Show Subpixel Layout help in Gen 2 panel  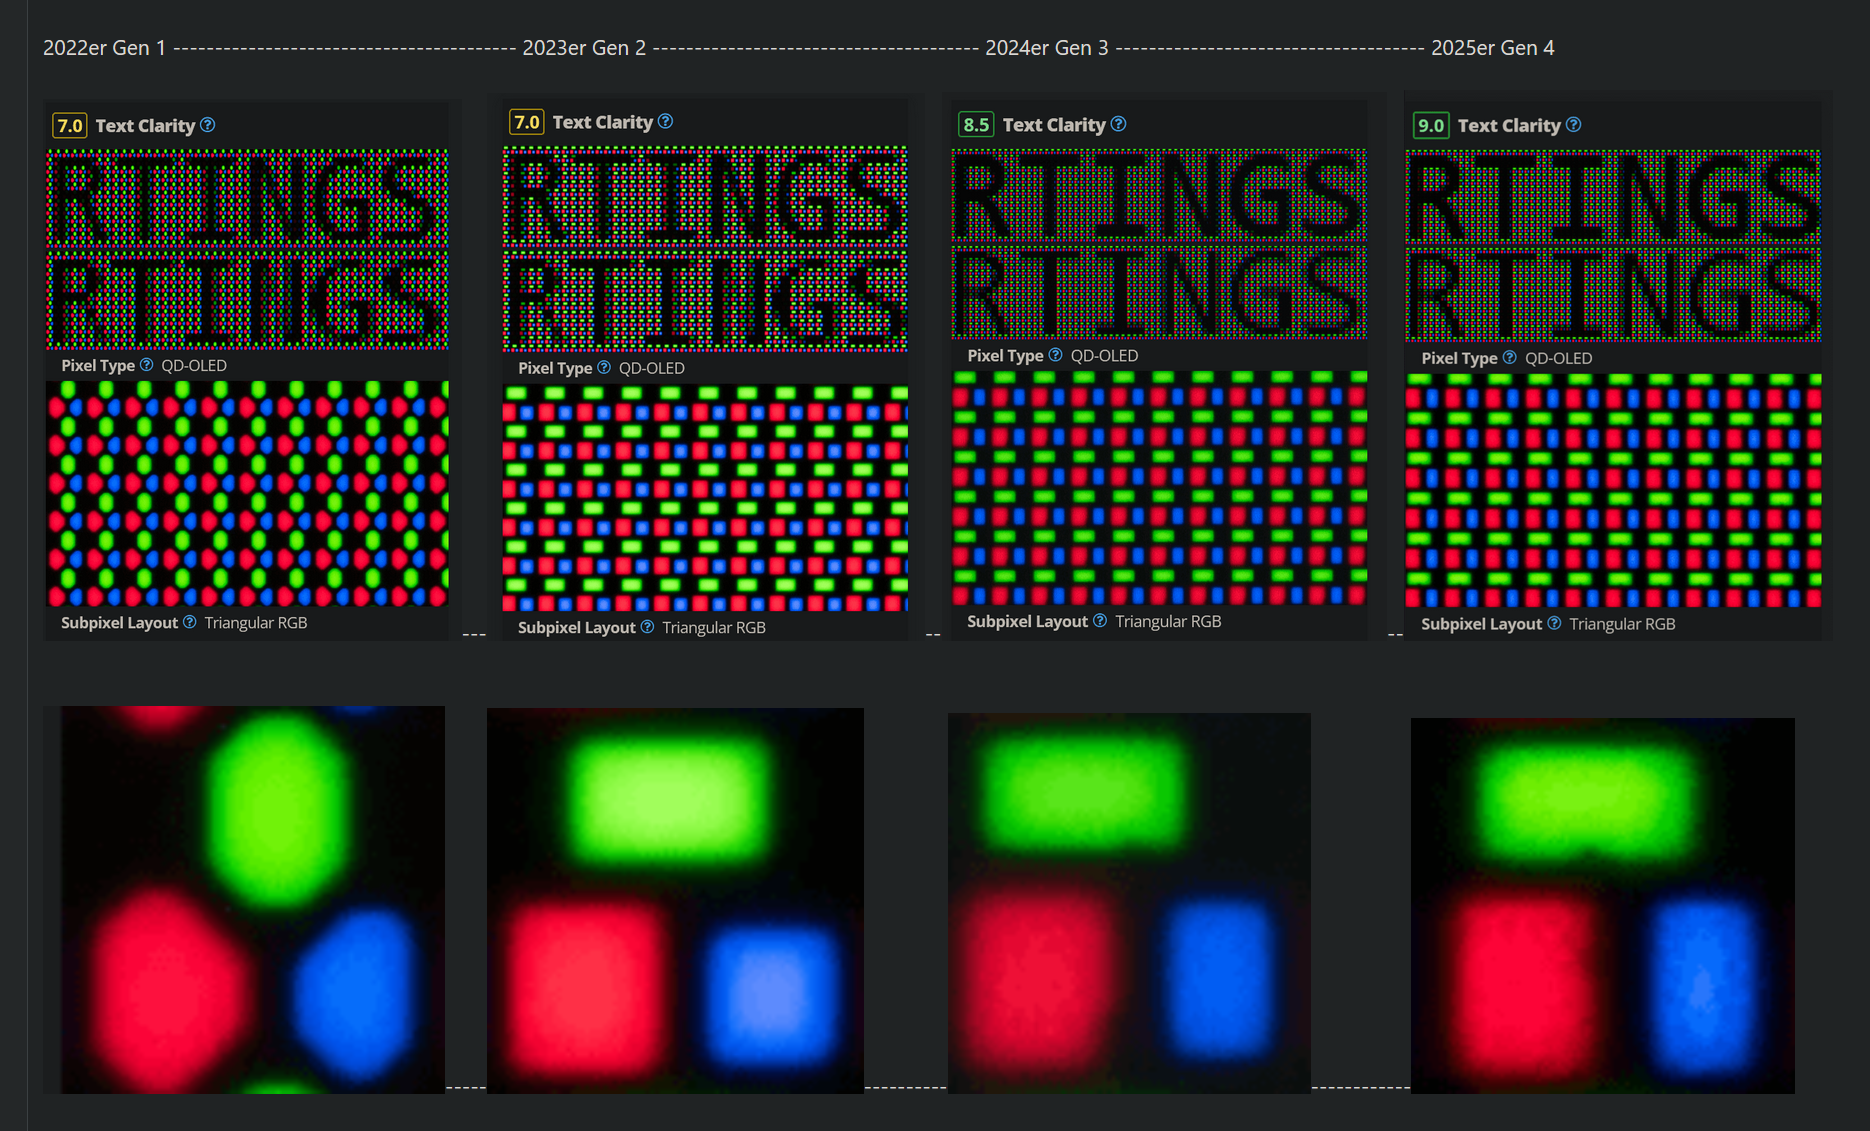648,627
